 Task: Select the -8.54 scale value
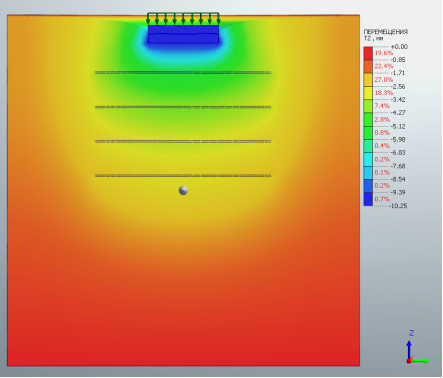(x=398, y=179)
